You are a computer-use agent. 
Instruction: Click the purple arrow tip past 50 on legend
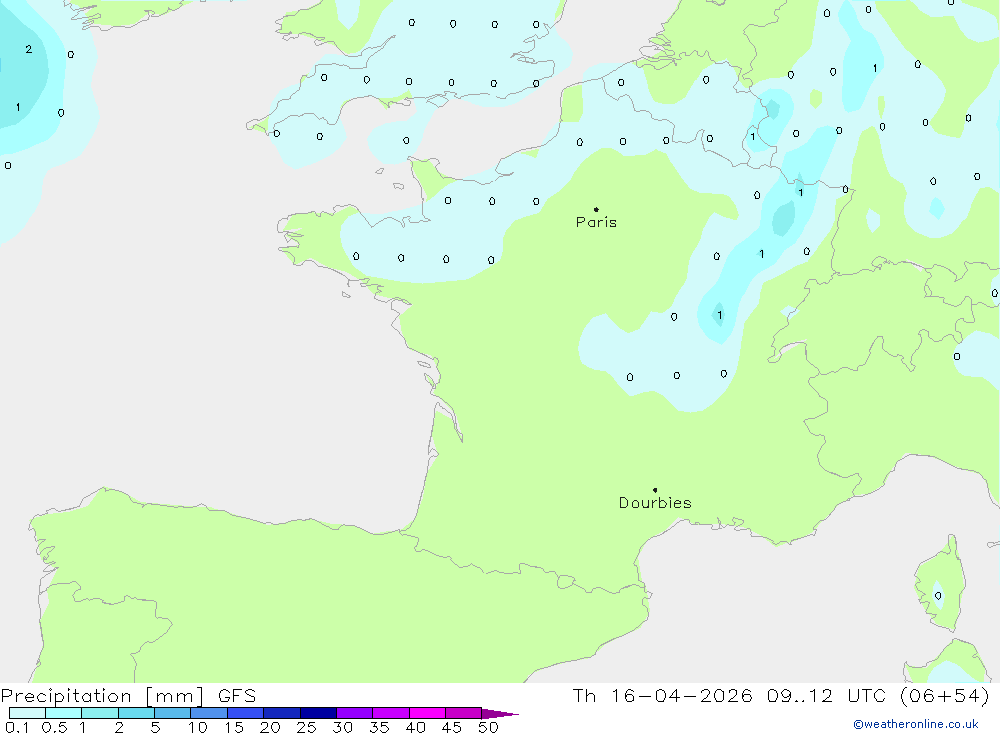(500, 714)
